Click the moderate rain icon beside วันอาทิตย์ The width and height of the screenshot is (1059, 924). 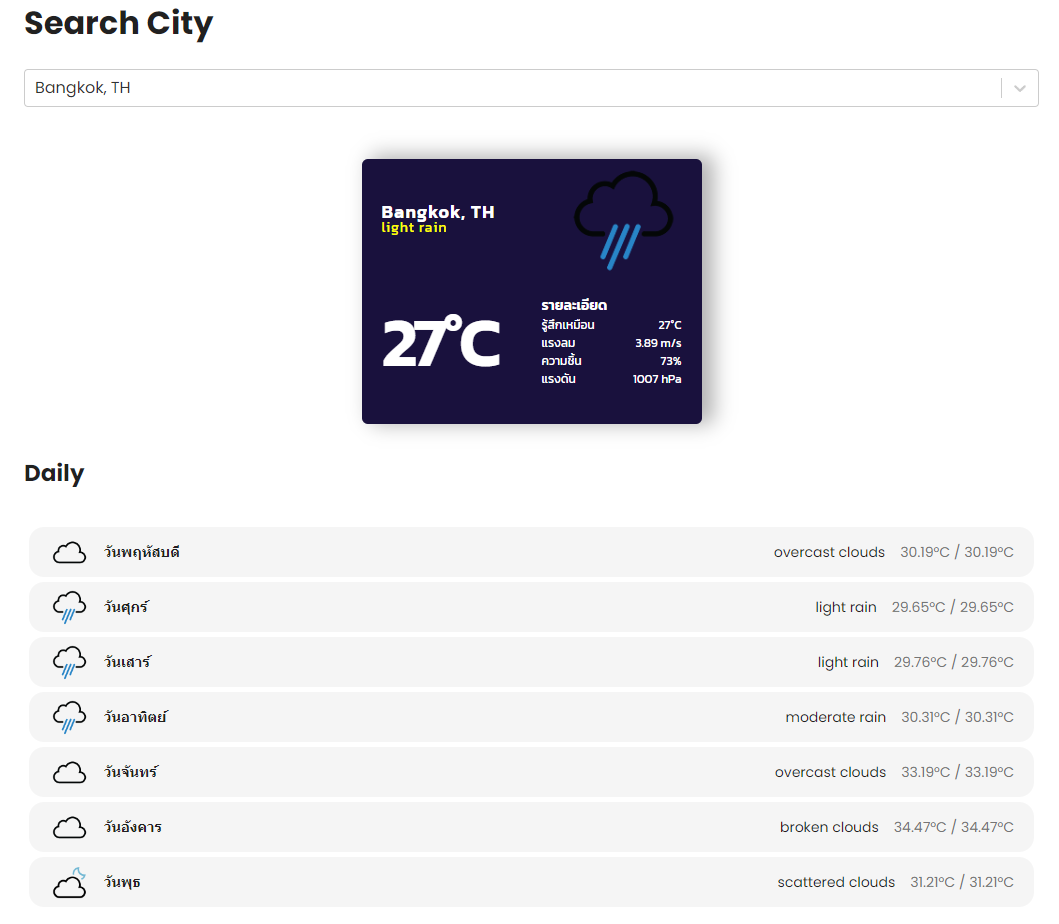[69, 716]
